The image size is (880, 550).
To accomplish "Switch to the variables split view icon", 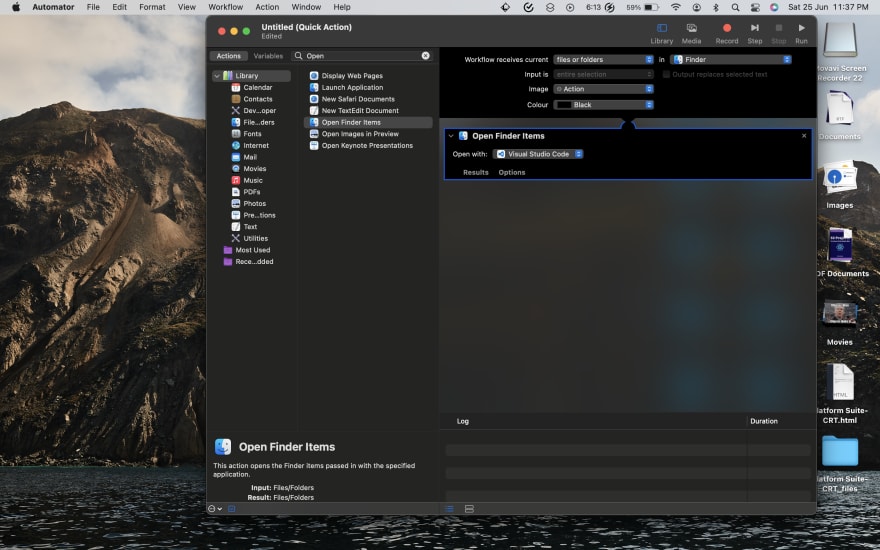I will (x=469, y=509).
